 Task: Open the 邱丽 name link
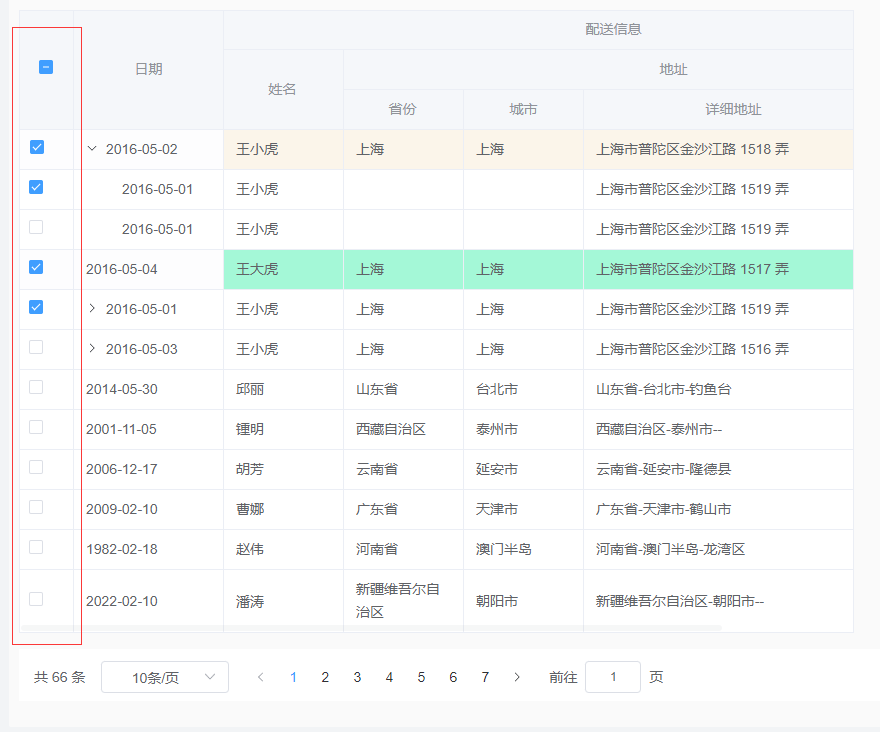tap(250, 388)
